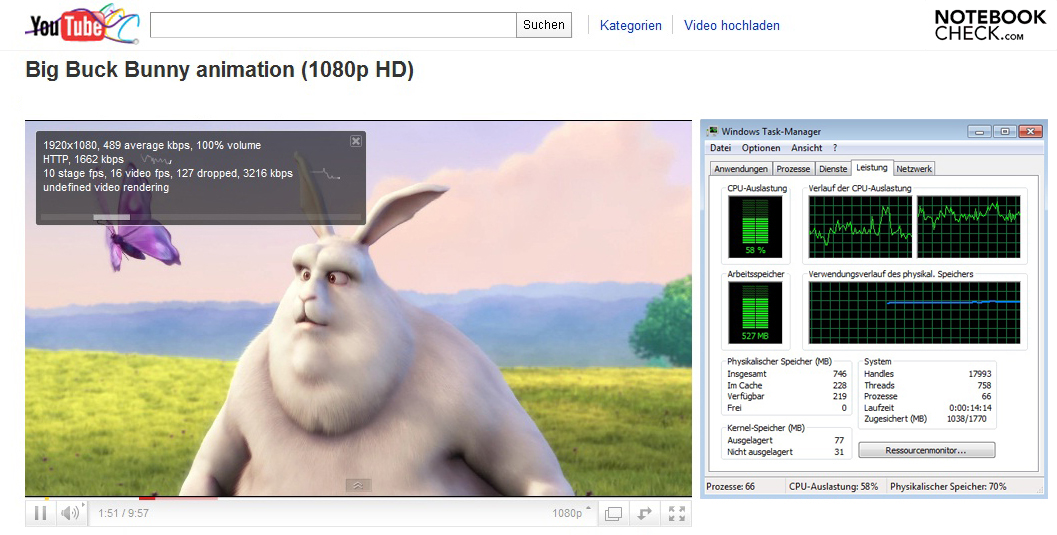This screenshot has height=535, width=1057.
Task: Minimize the Windows Task-Manager window
Action: click(979, 131)
